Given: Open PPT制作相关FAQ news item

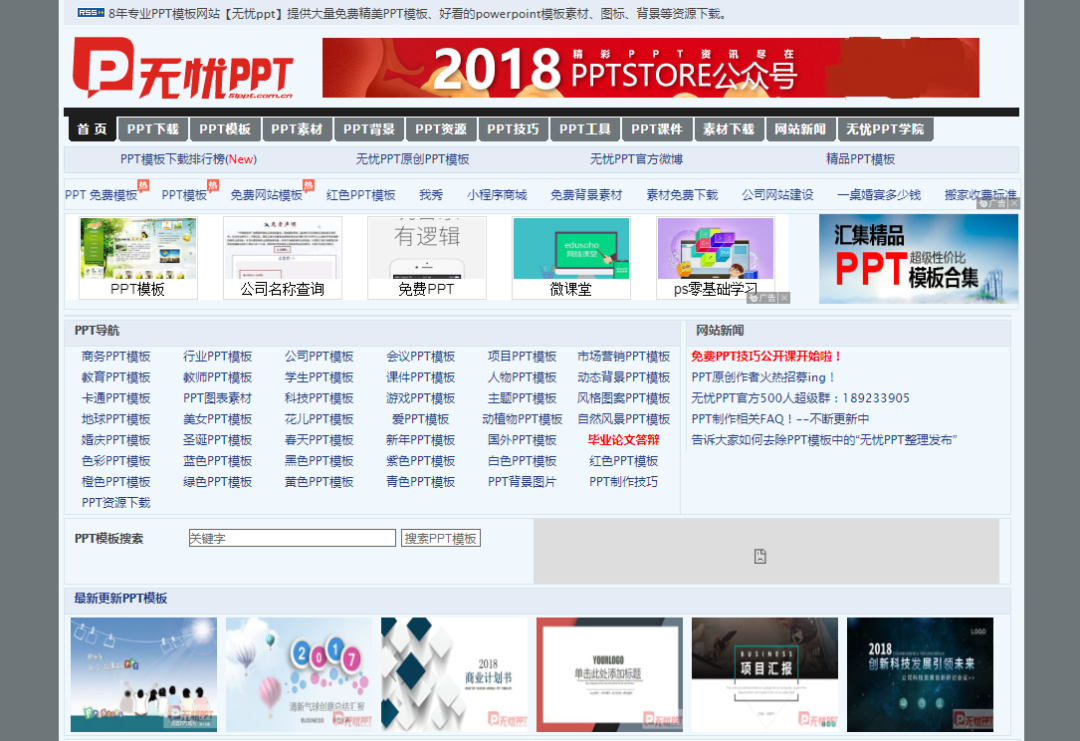Looking at the screenshot, I should [x=780, y=419].
